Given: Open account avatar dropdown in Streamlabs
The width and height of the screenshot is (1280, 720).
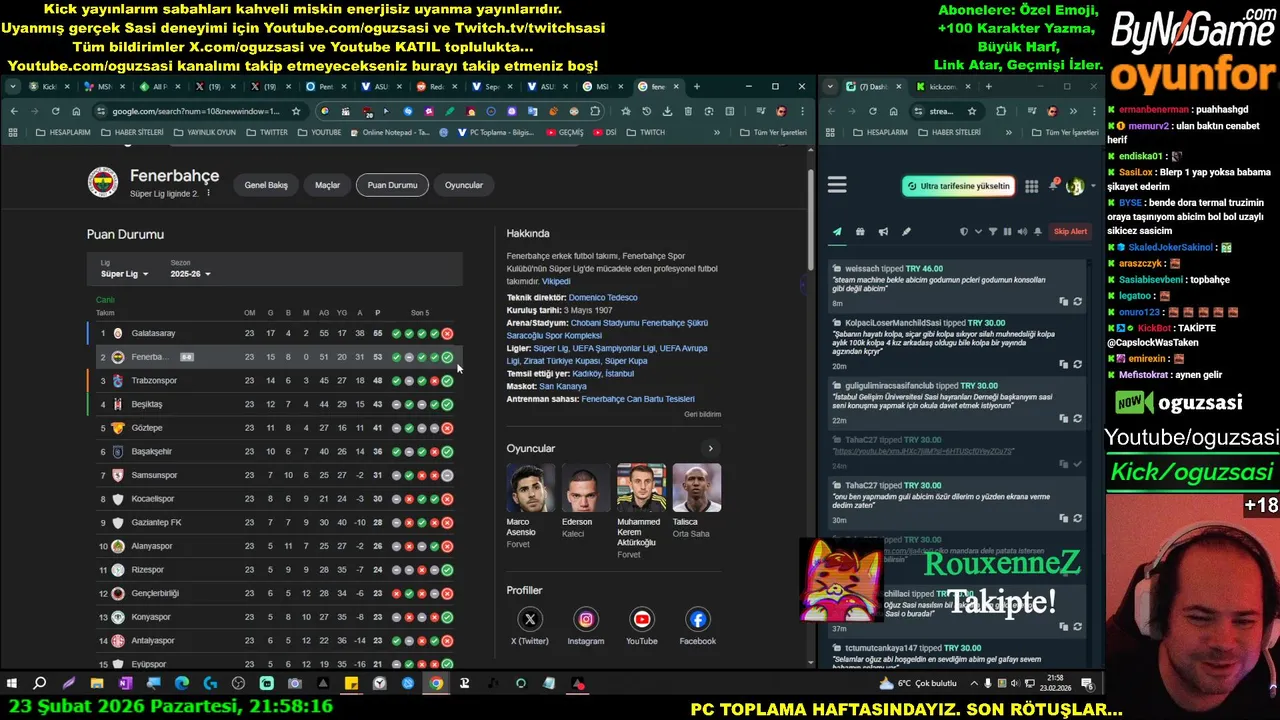Looking at the screenshot, I should (1078, 186).
